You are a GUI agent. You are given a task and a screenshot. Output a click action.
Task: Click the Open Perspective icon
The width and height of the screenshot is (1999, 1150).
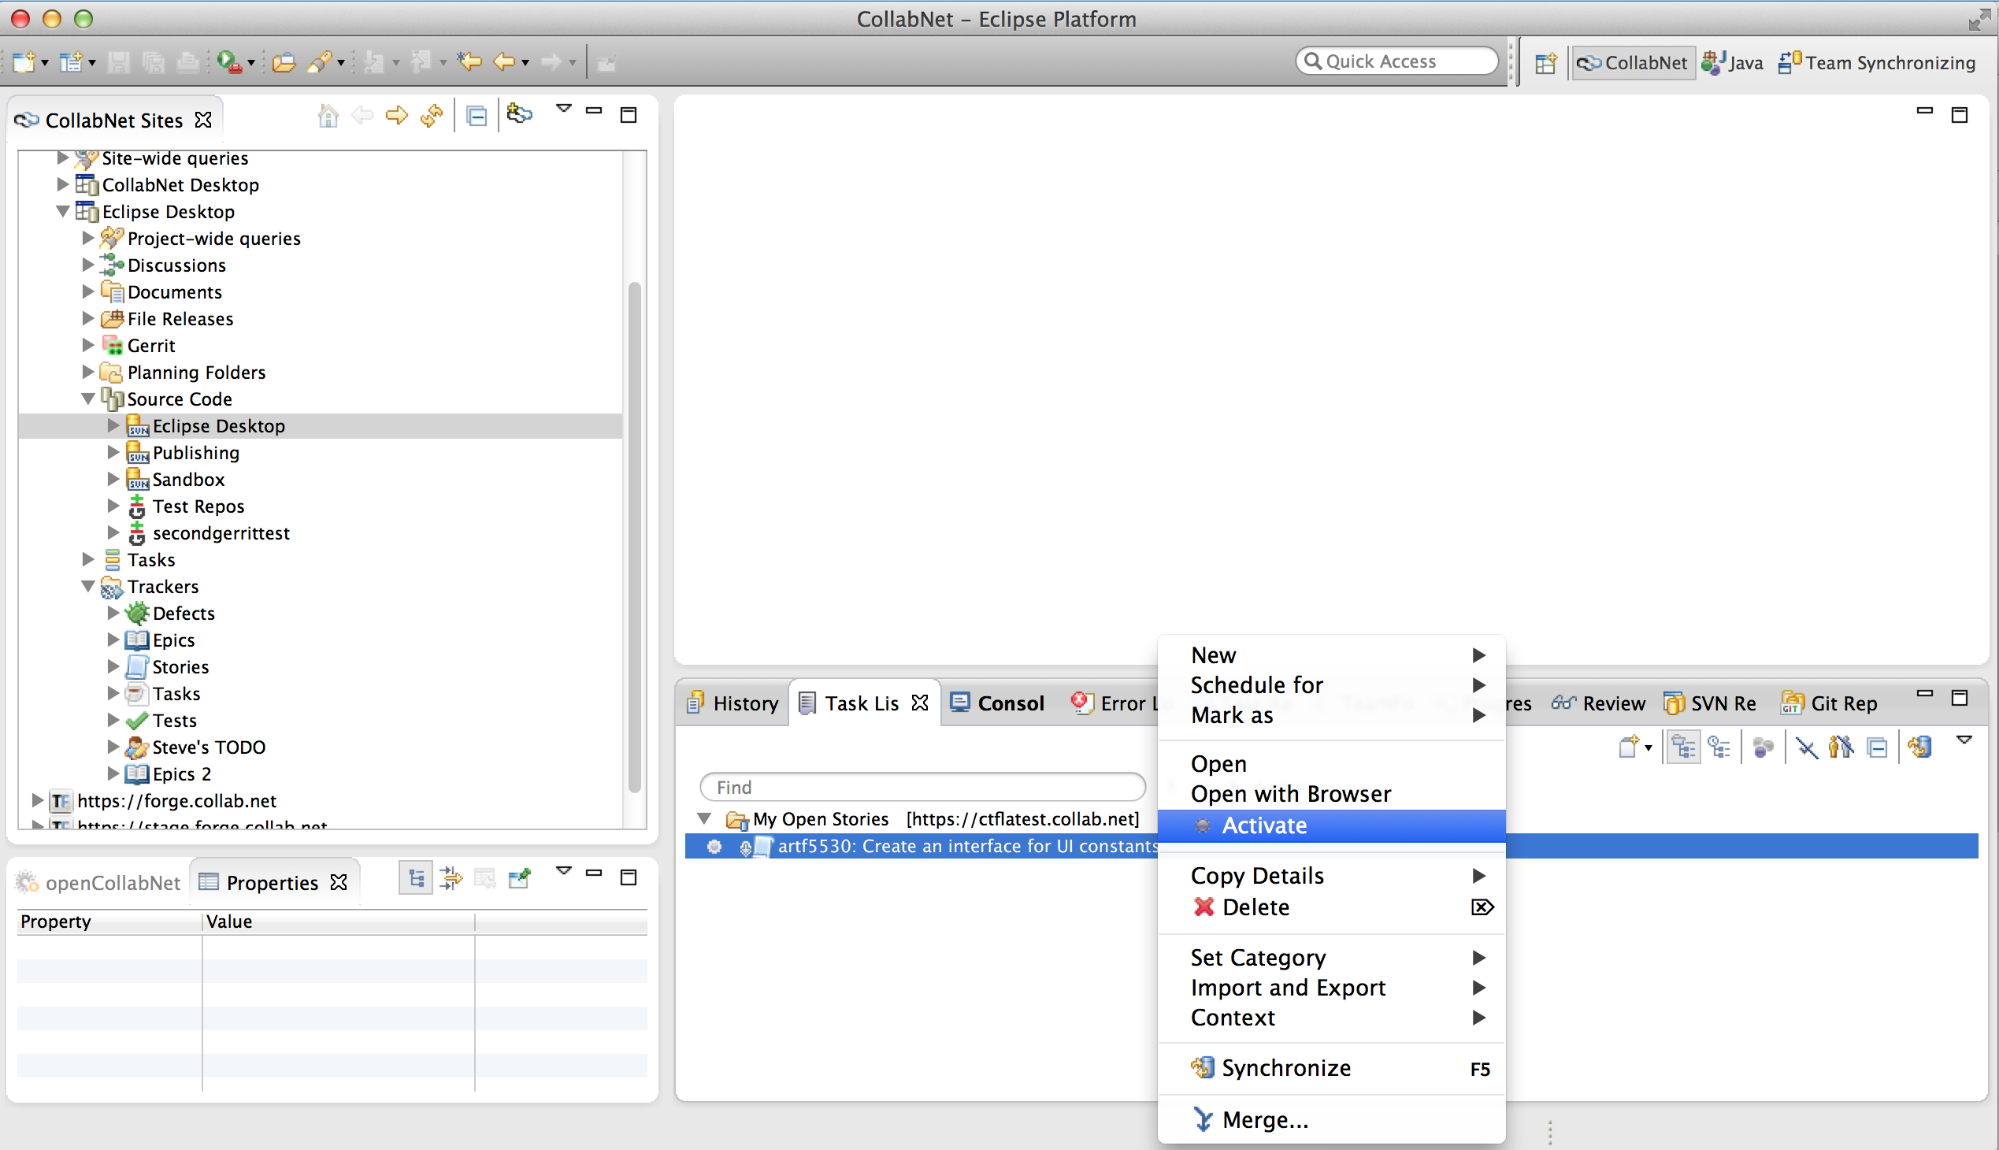coord(1545,63)
